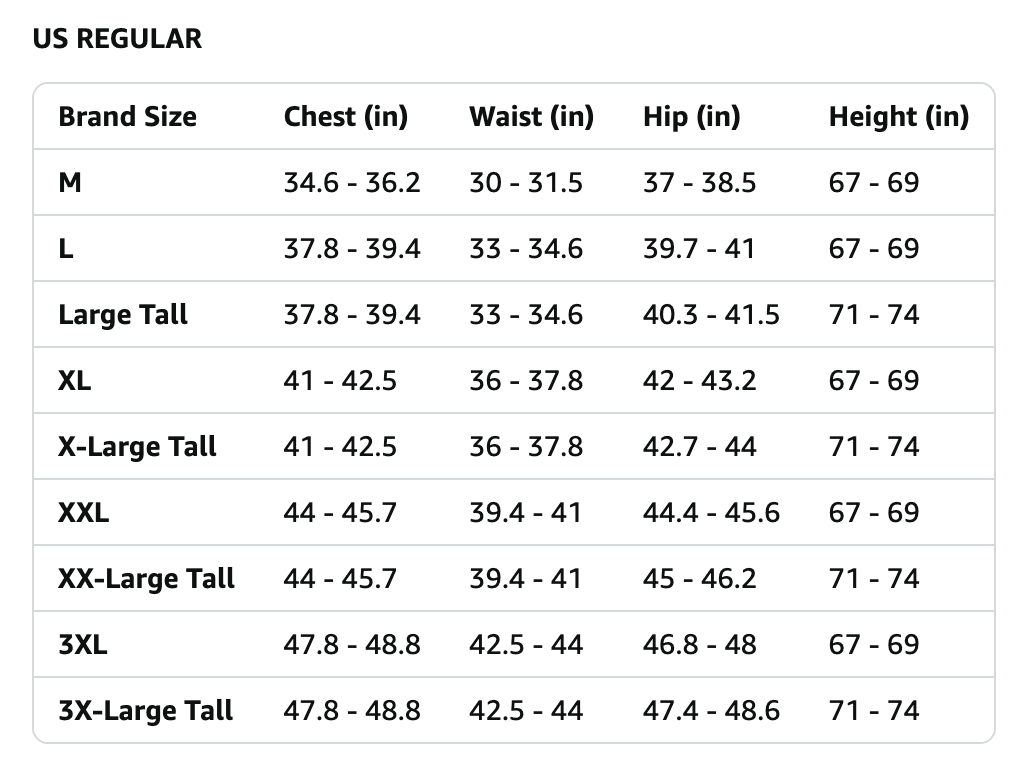Viewport: 1014px width, 778px height.
Task: Click the Chest (in) column header
Action: pos(346,117)
